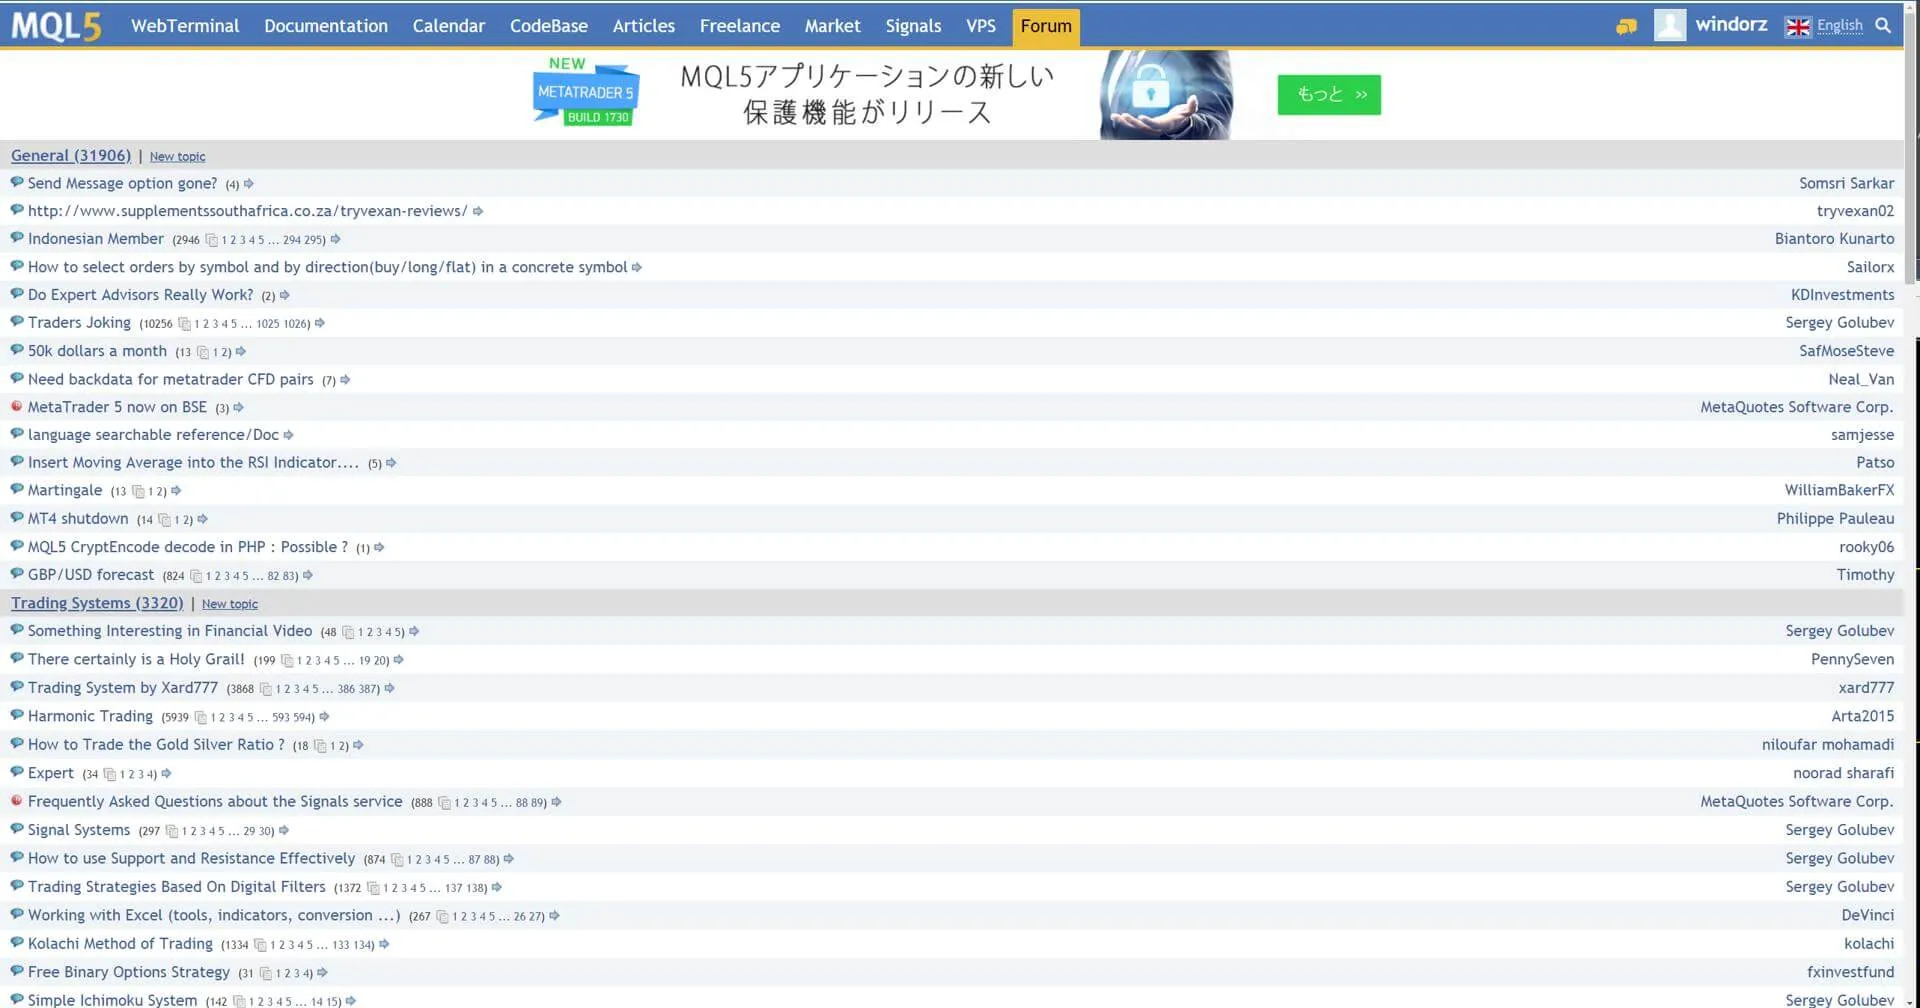Open the CodeBase menu item
Image resolution: width=1920 pixels, height=1008 pixels.
[x=549, y=26]
